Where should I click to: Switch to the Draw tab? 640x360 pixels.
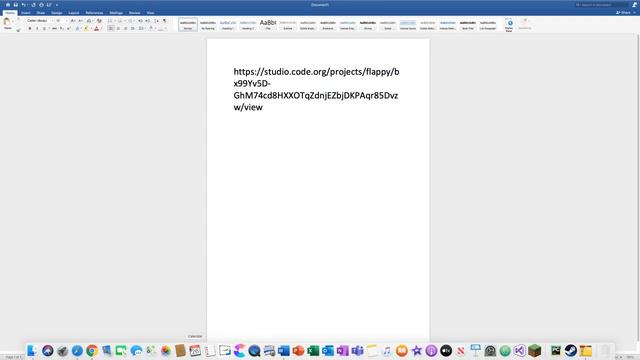(x=41, y=13)
